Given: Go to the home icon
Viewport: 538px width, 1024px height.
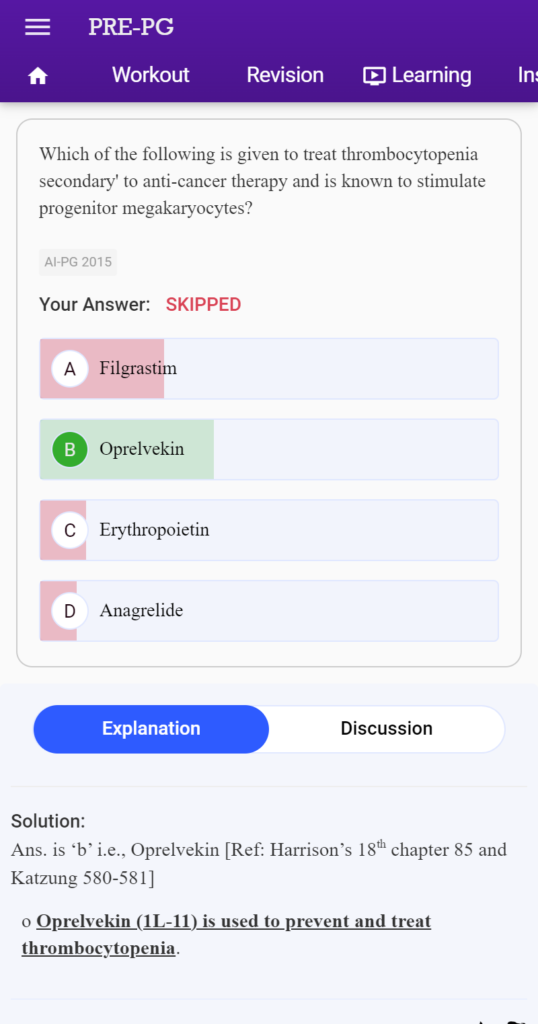Looking at the screenshot, I should pyautogui.click(x=38, y=76).
